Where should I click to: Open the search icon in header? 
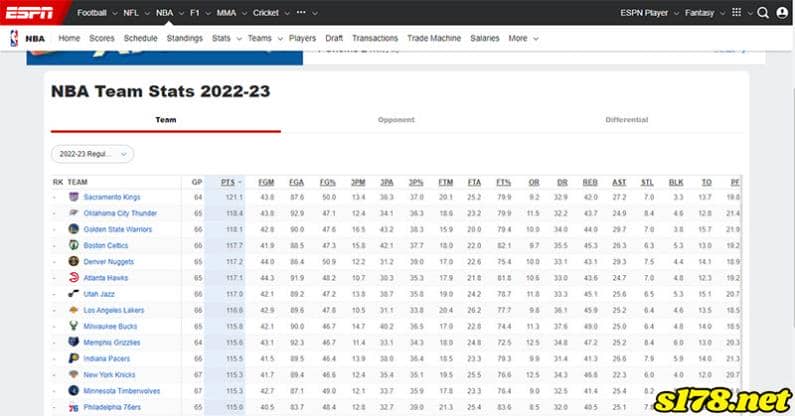pyautogui.click(x=763, y=13)
